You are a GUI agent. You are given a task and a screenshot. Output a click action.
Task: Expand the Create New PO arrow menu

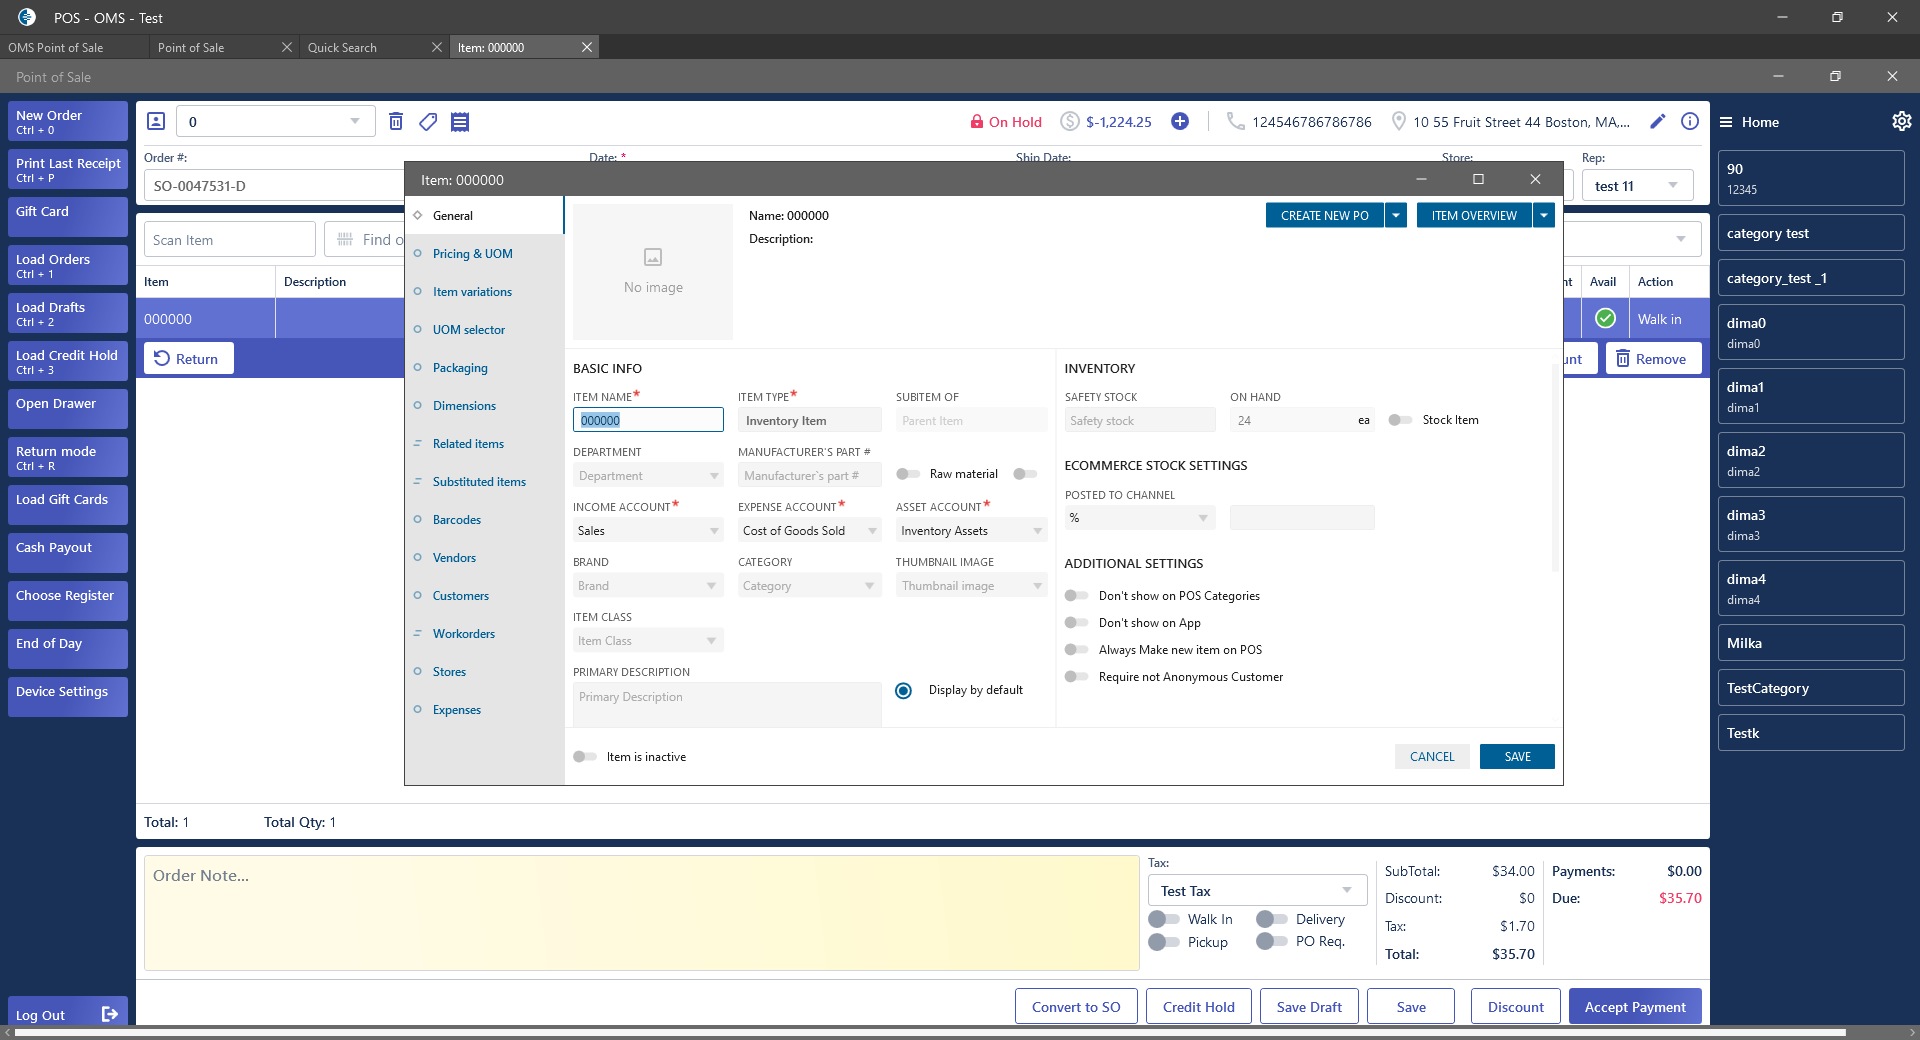pos(1396,216)
